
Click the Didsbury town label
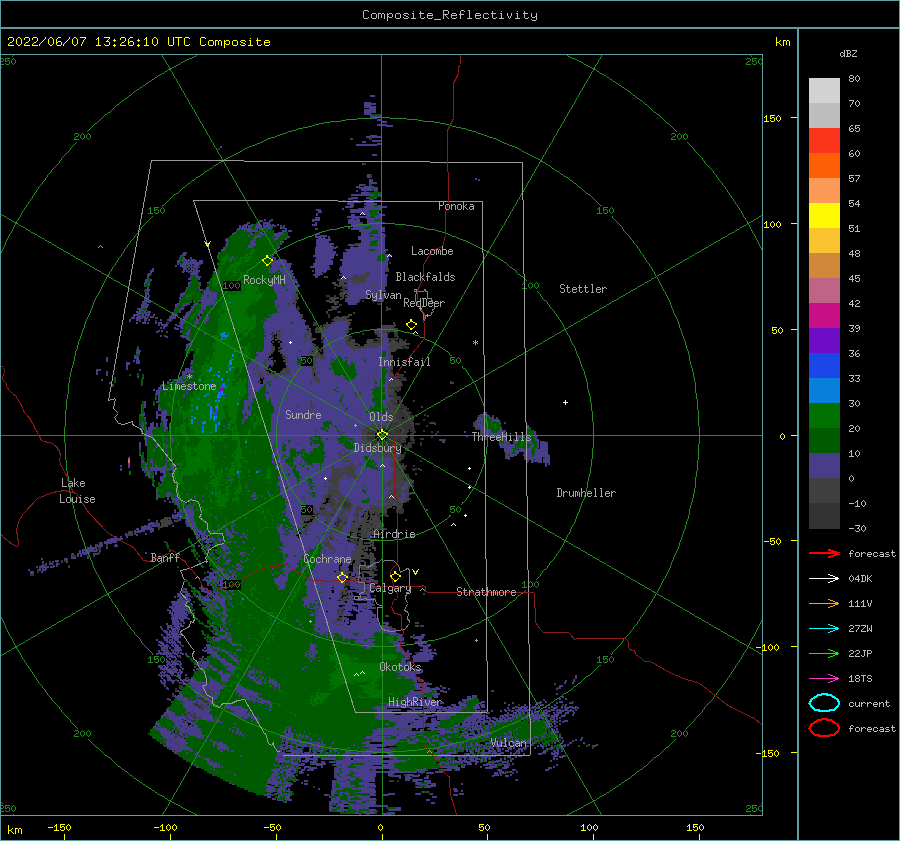click(x=378, y=448)
